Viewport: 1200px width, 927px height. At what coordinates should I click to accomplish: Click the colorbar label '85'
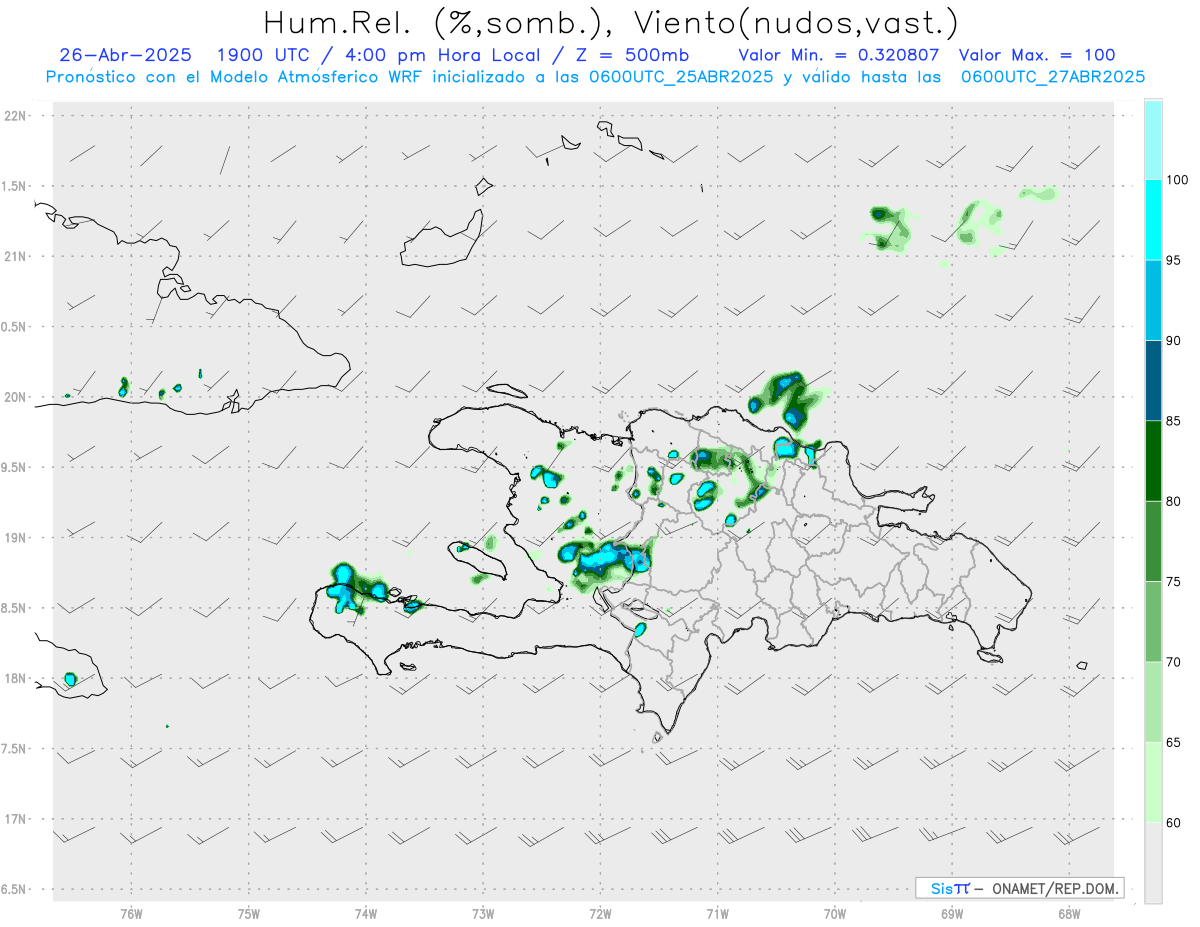click(1174, 421)
